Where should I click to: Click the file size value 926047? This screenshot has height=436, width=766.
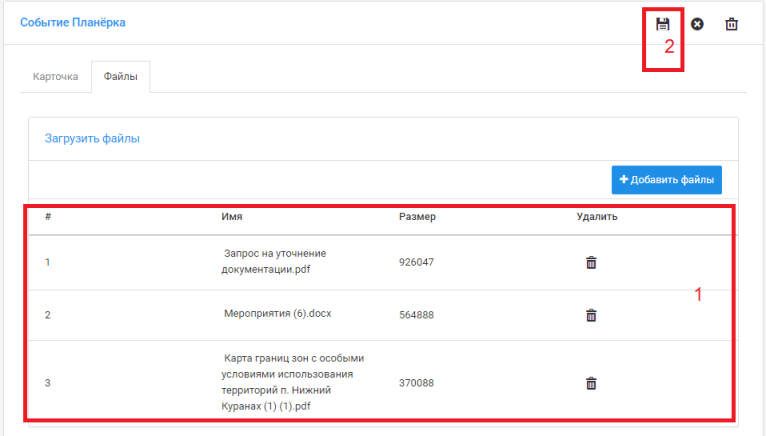(416, 262)
